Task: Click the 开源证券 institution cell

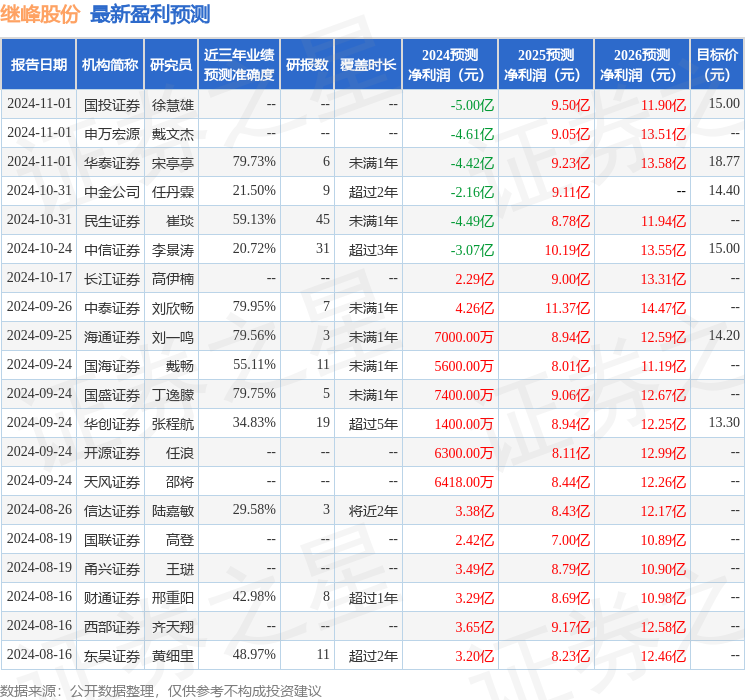Action: coord(112,453)
